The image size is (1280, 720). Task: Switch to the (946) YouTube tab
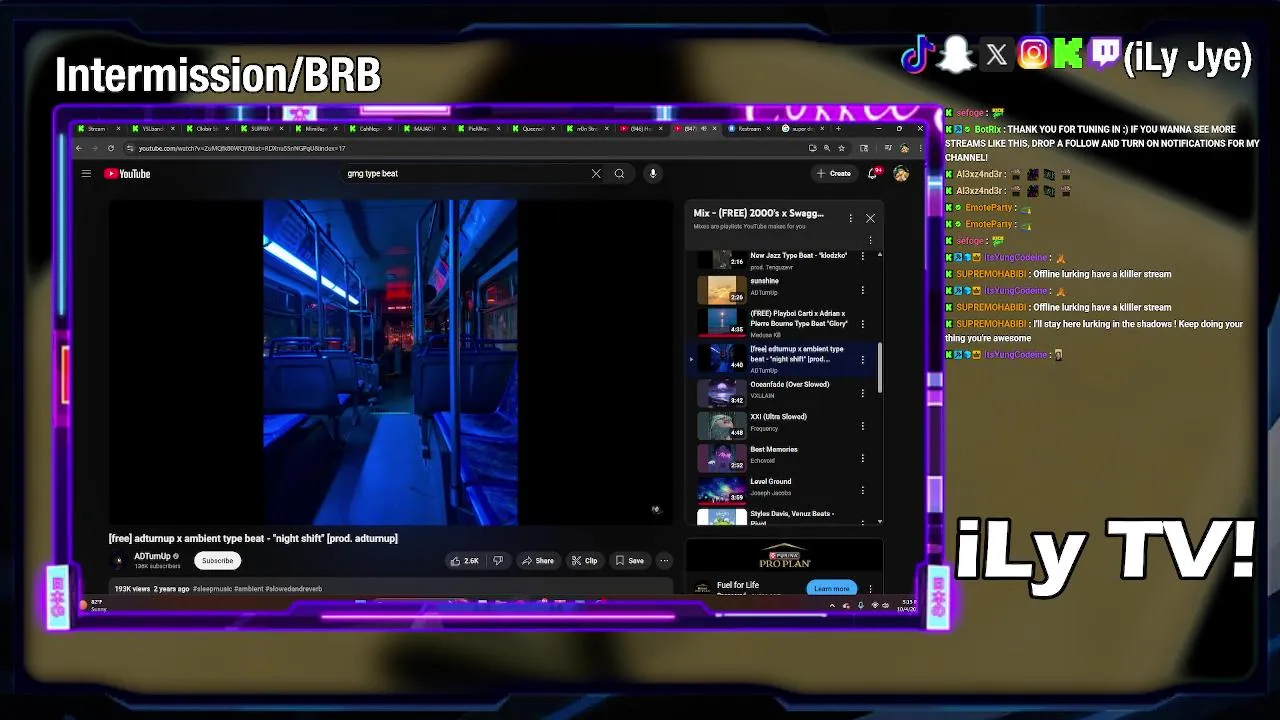[x=641, y=128]
